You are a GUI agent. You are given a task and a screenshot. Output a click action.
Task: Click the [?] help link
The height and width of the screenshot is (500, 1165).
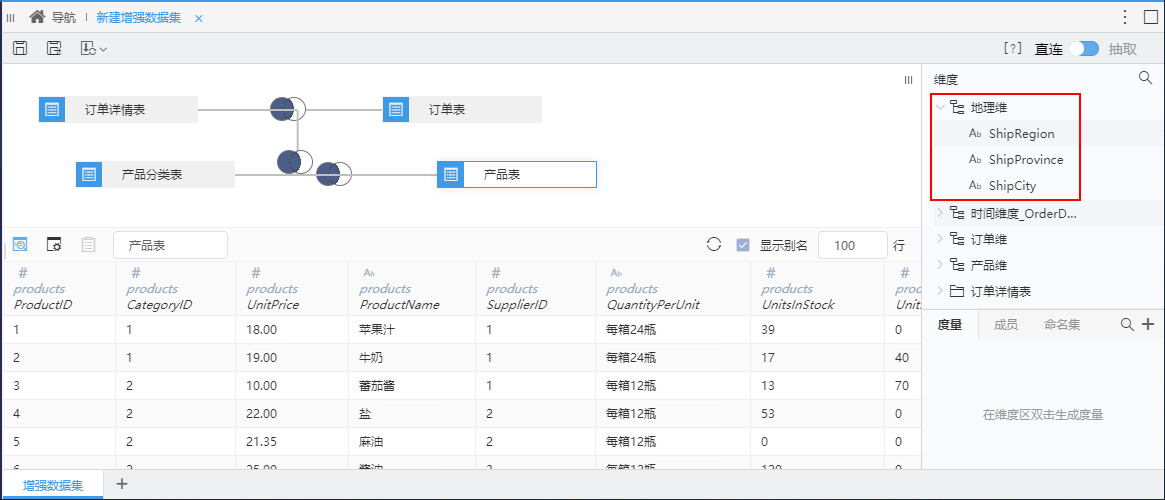(x=1013, y=48)
